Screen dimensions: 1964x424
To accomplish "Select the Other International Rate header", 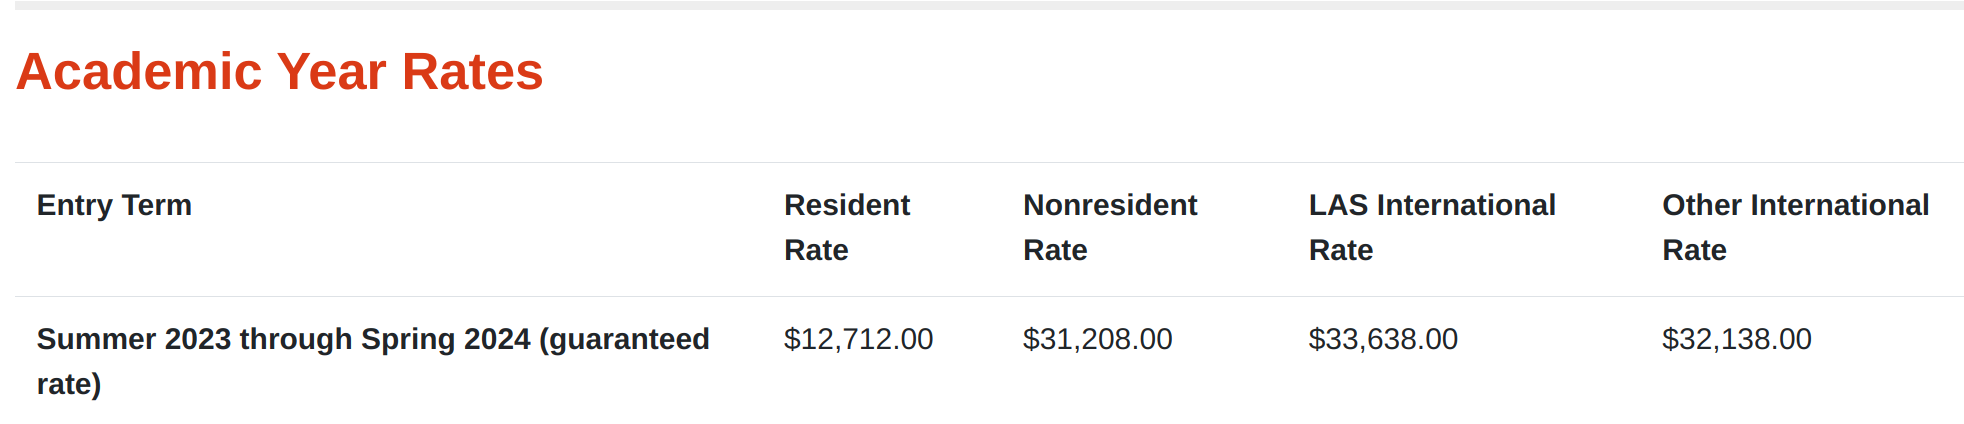I will click(x=1796, y=227).
